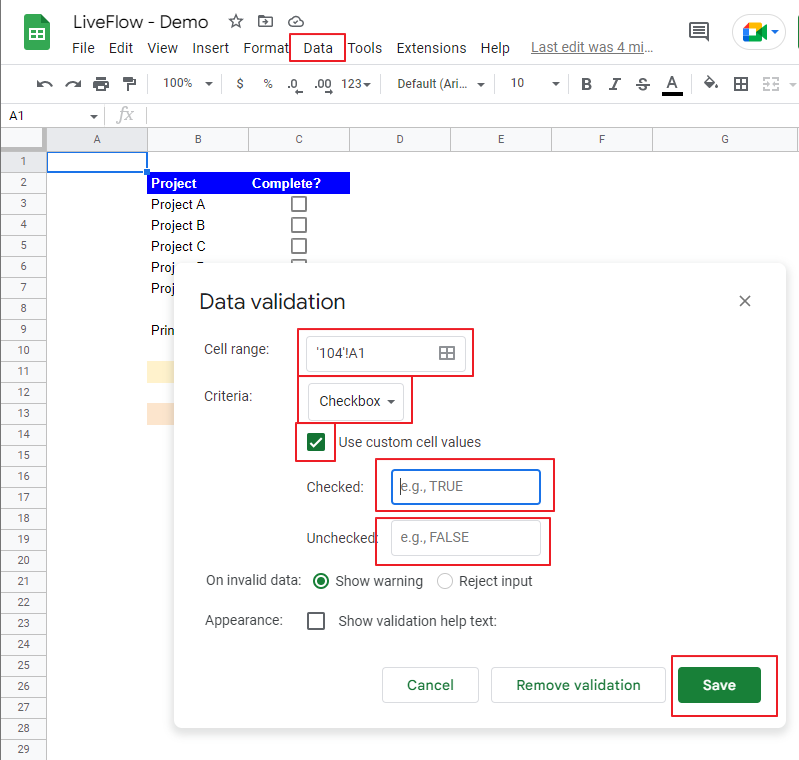Select column D header
799x760 pixels.
(400, 139)
